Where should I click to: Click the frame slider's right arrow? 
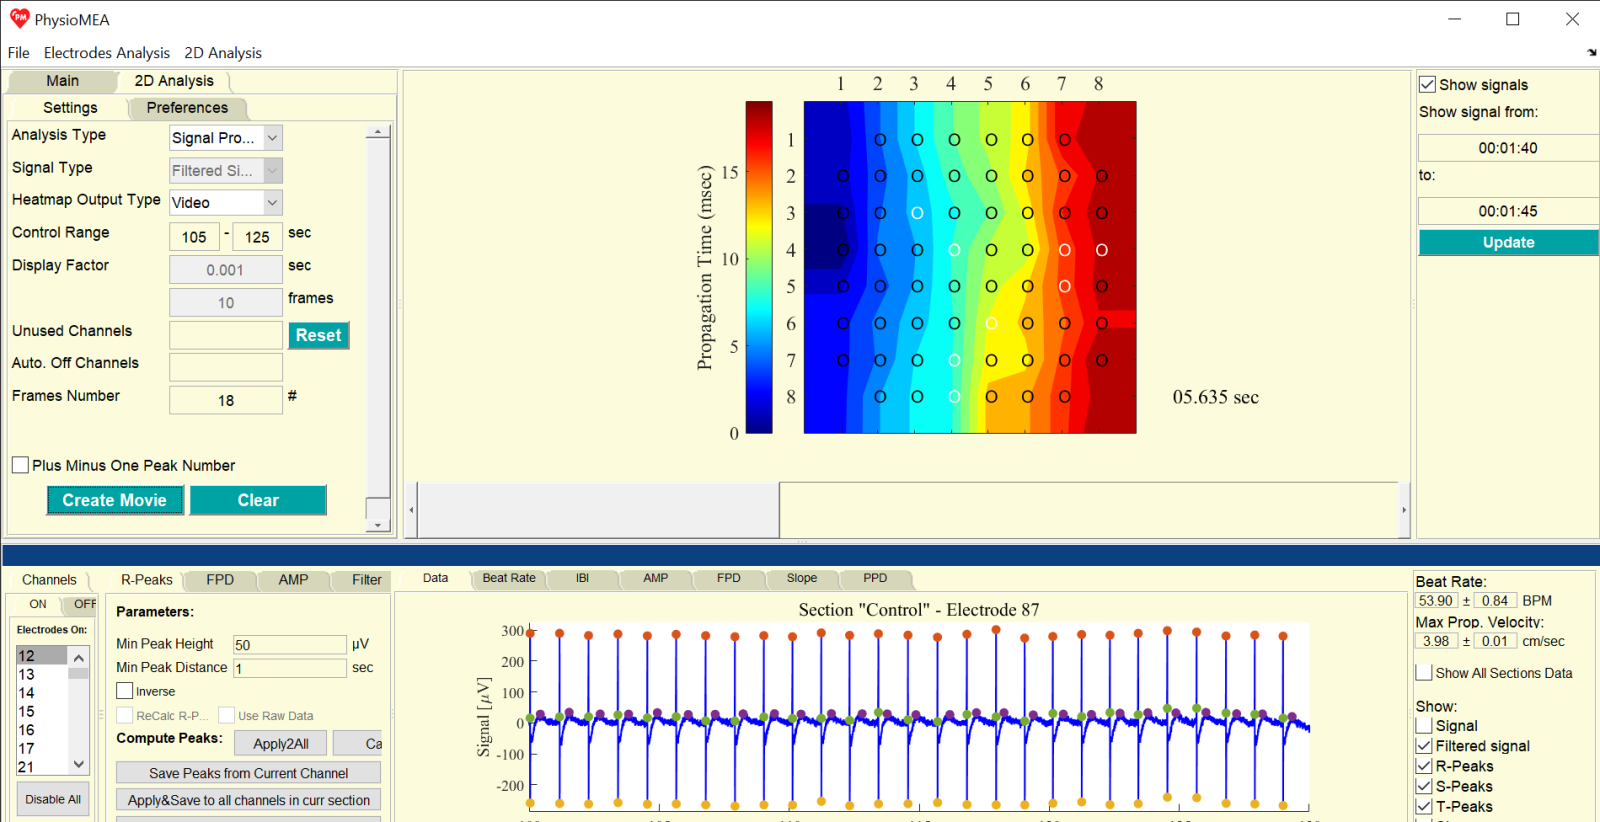click(x=1404, y=510)
